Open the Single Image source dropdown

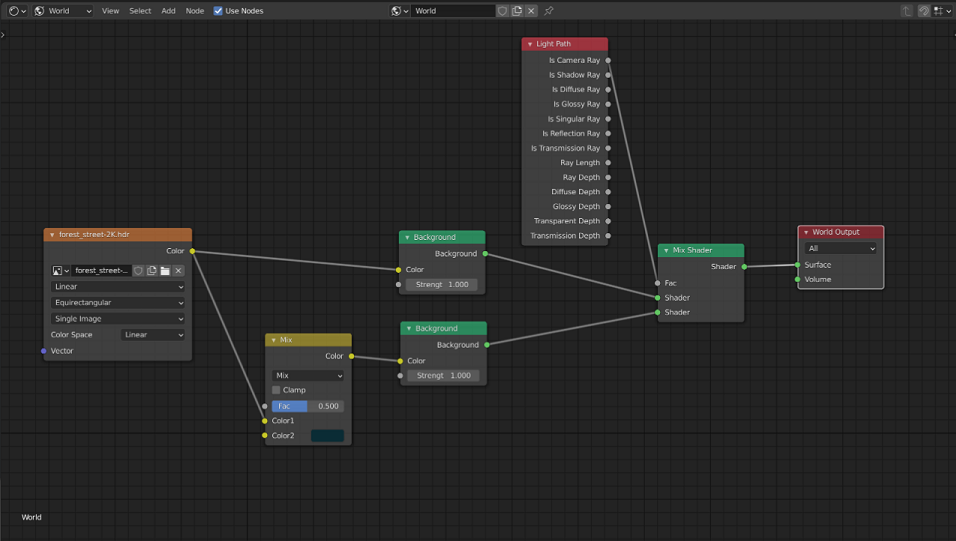118,318
